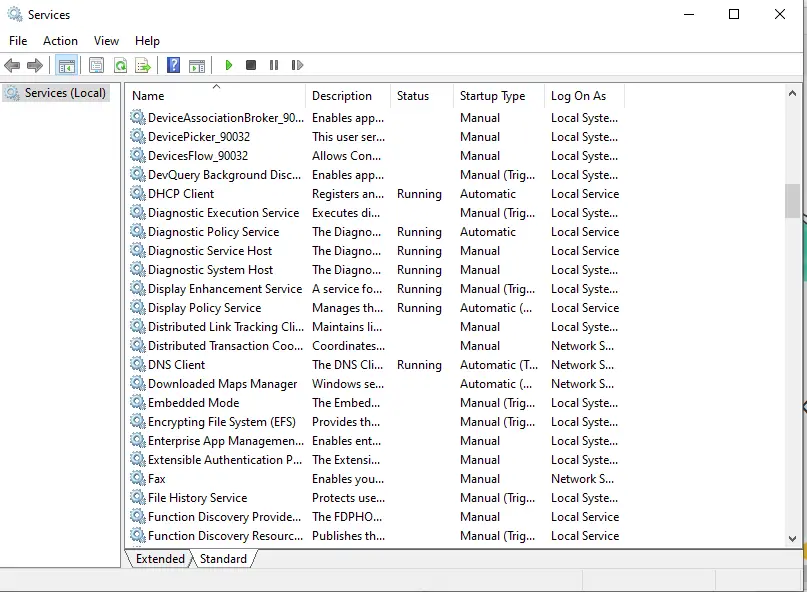Viewport: 807px width, 592px height.
Task: Click gear icon beside File History Service
Action: [137, 498]
